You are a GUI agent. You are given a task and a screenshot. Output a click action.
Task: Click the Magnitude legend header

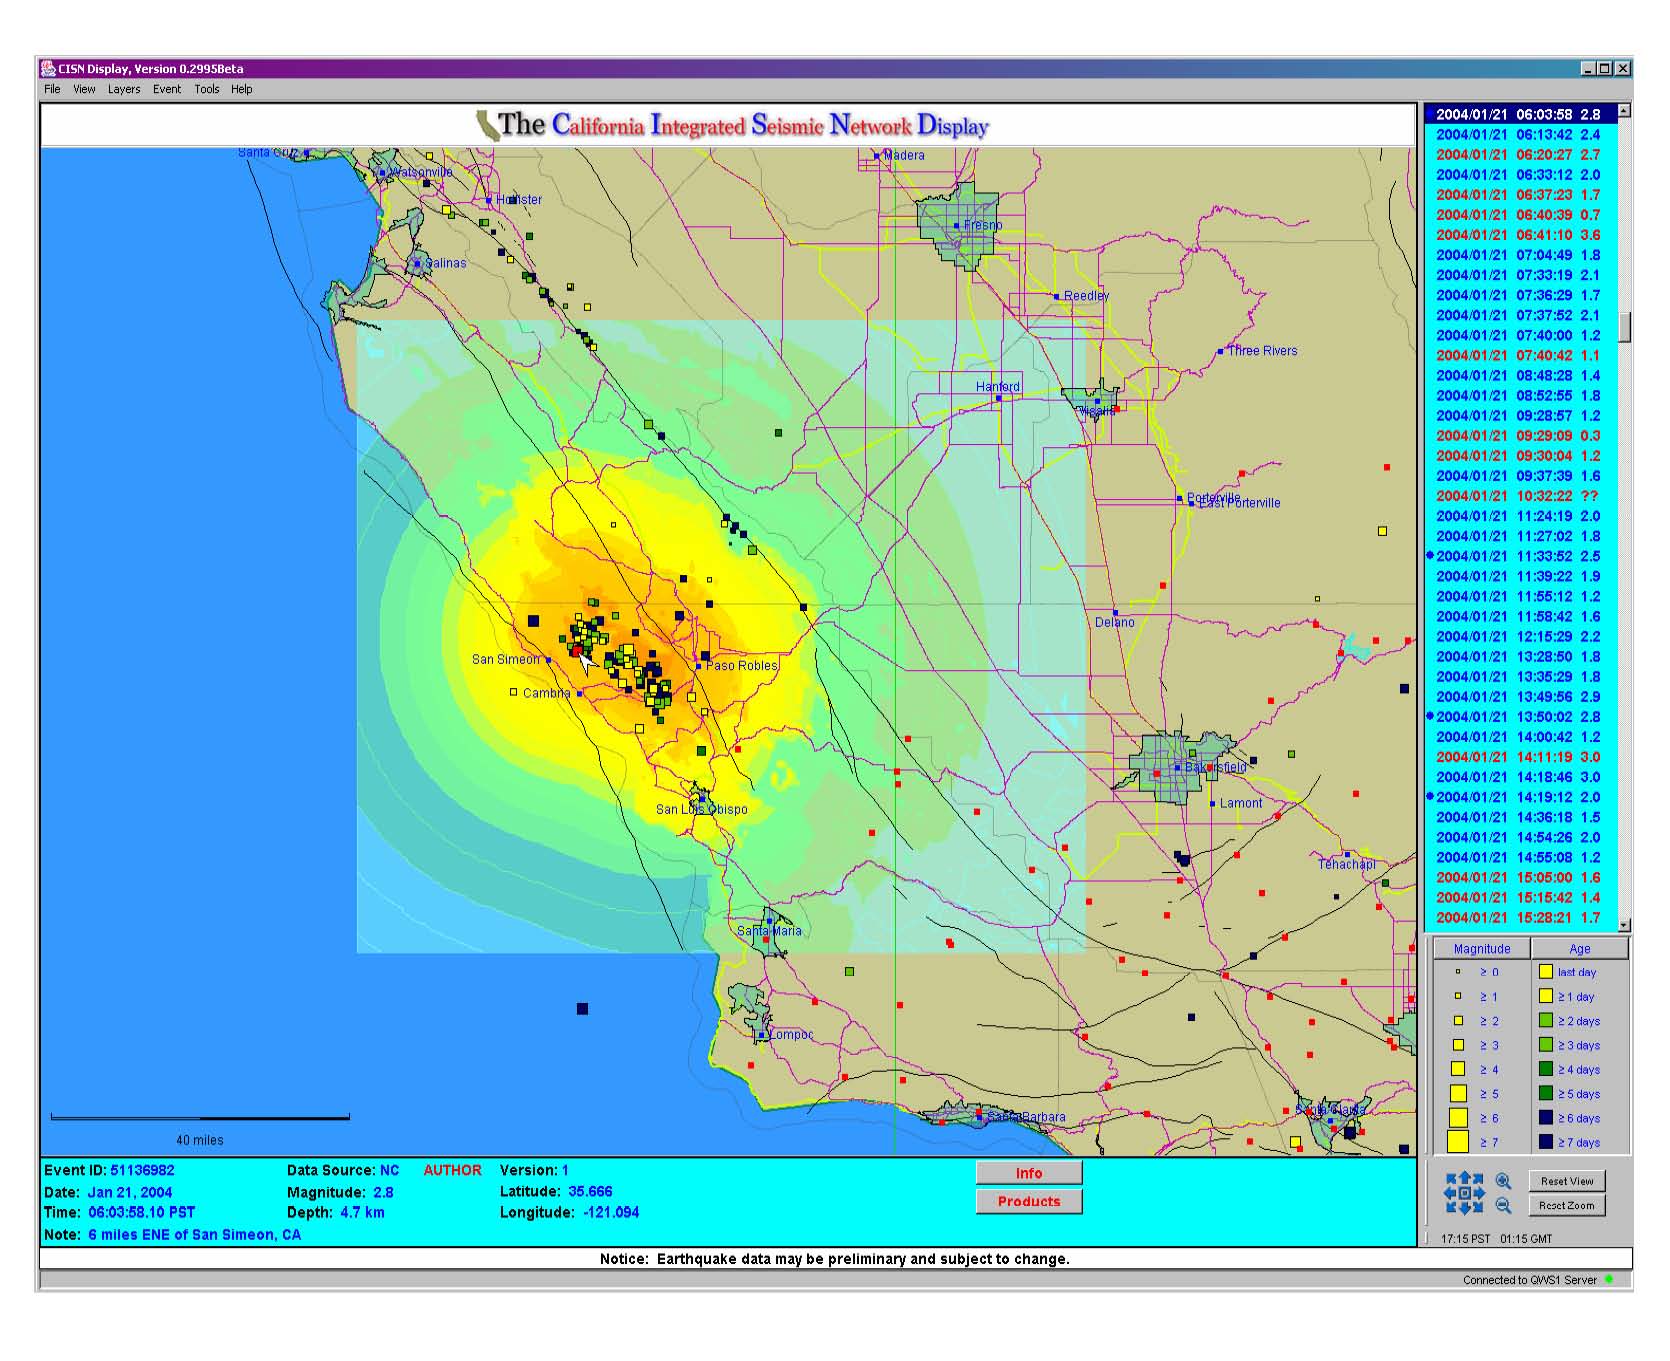tap(1482, 949)
